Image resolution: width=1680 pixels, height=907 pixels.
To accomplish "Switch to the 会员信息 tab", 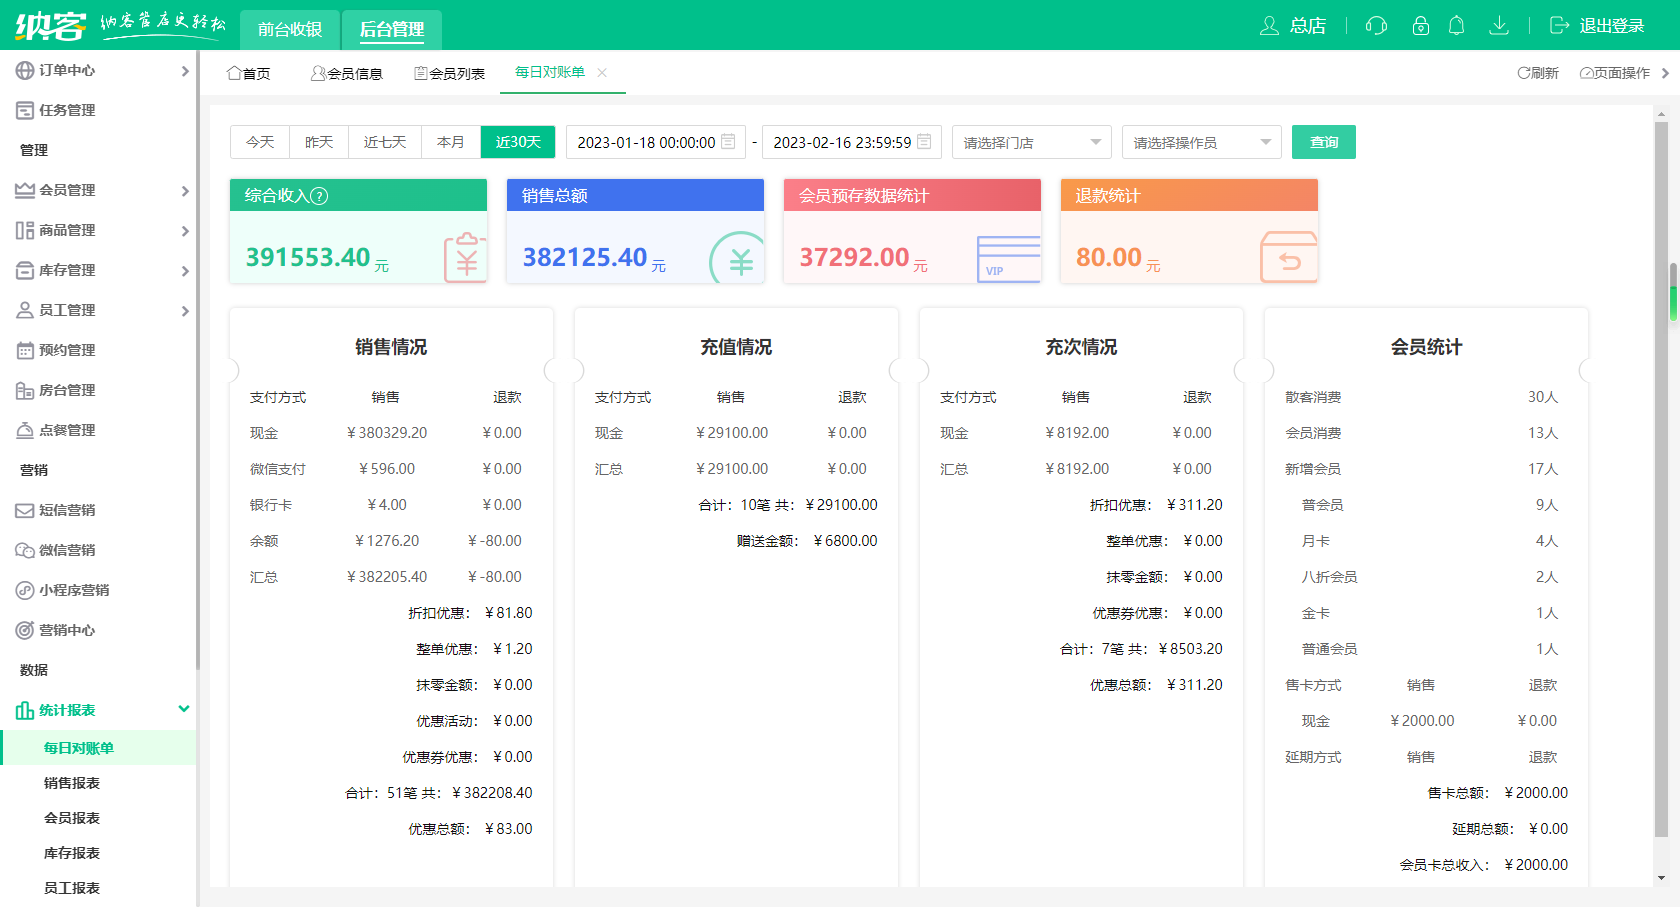I will (x=347, y=73).
